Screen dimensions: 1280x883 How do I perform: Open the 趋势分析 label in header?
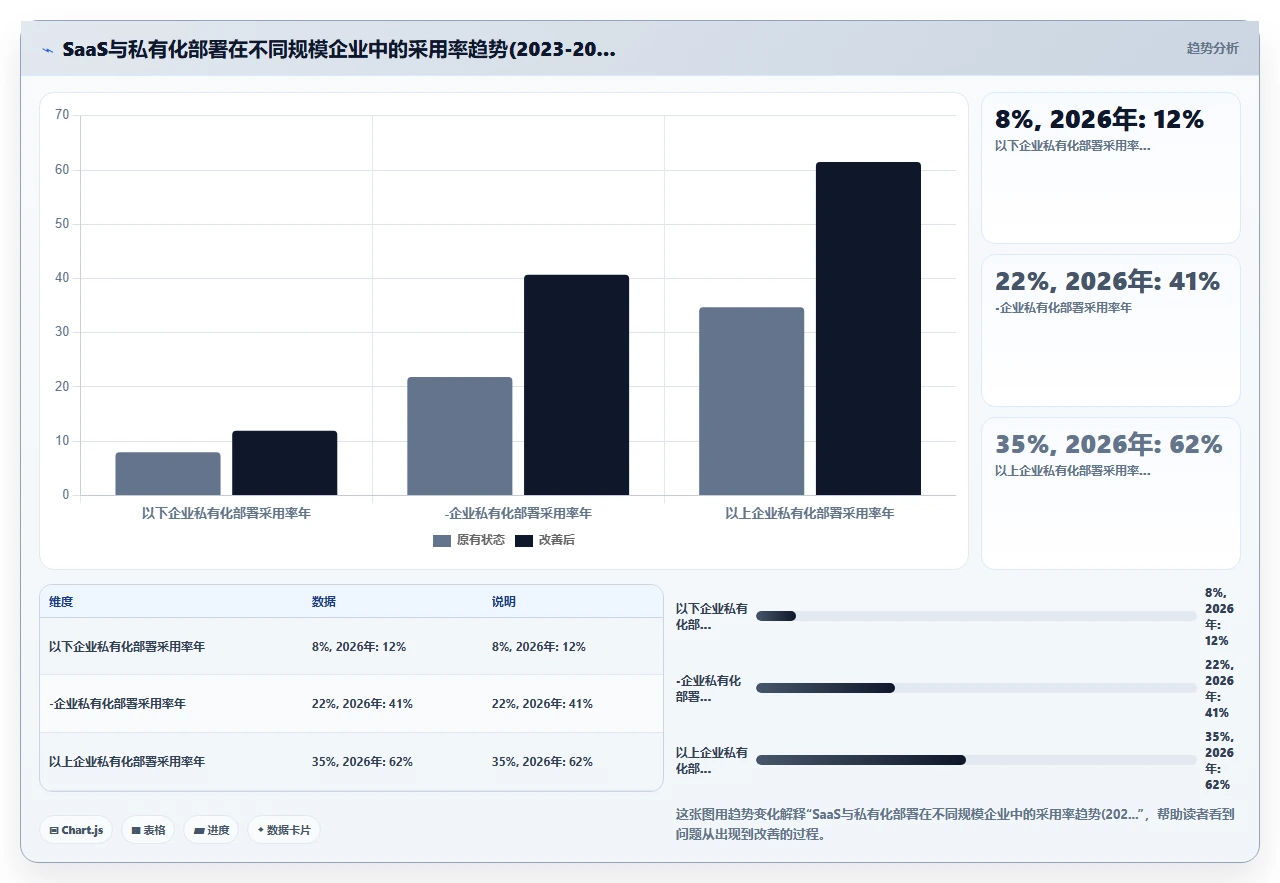1213,48
